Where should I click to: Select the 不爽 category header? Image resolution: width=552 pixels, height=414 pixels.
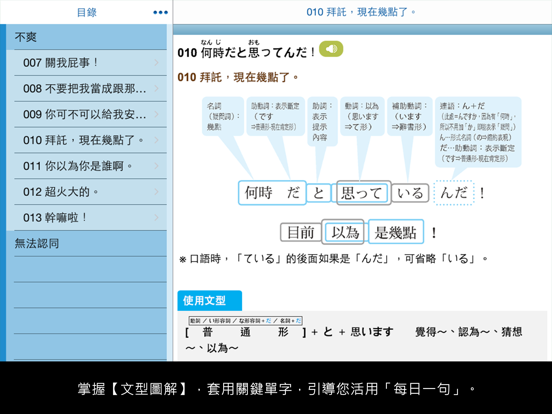[87, 37]
